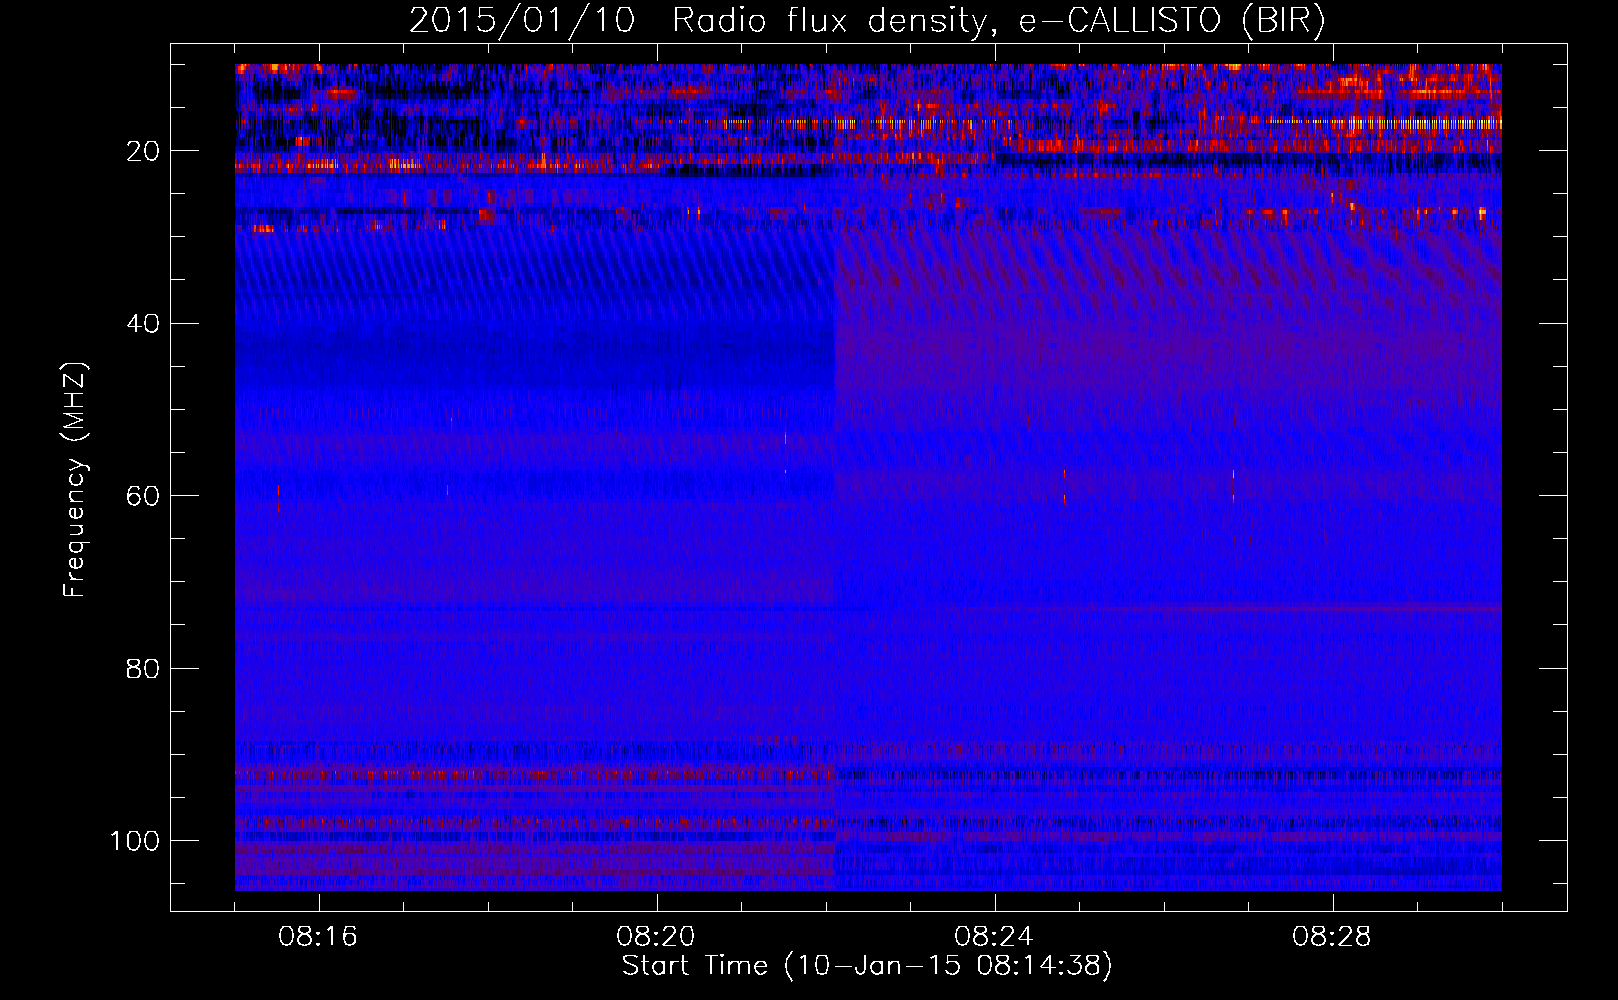Click the 08:28 time tick label
Viewport: 1618px width, 1000px height.
coord(1332,937)
